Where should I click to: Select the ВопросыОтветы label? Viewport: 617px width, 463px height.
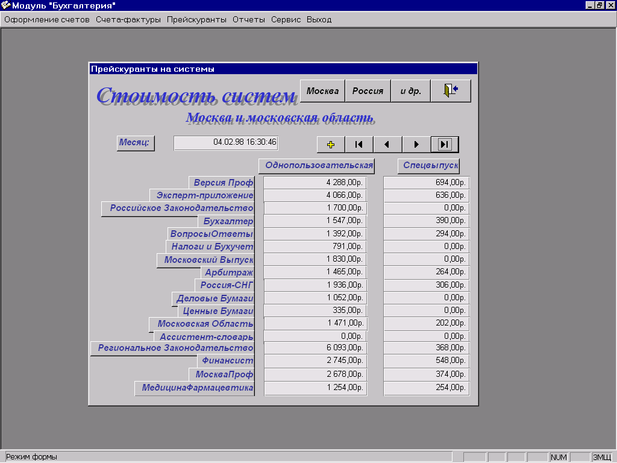pyautogui.click(x=211, y=234)
